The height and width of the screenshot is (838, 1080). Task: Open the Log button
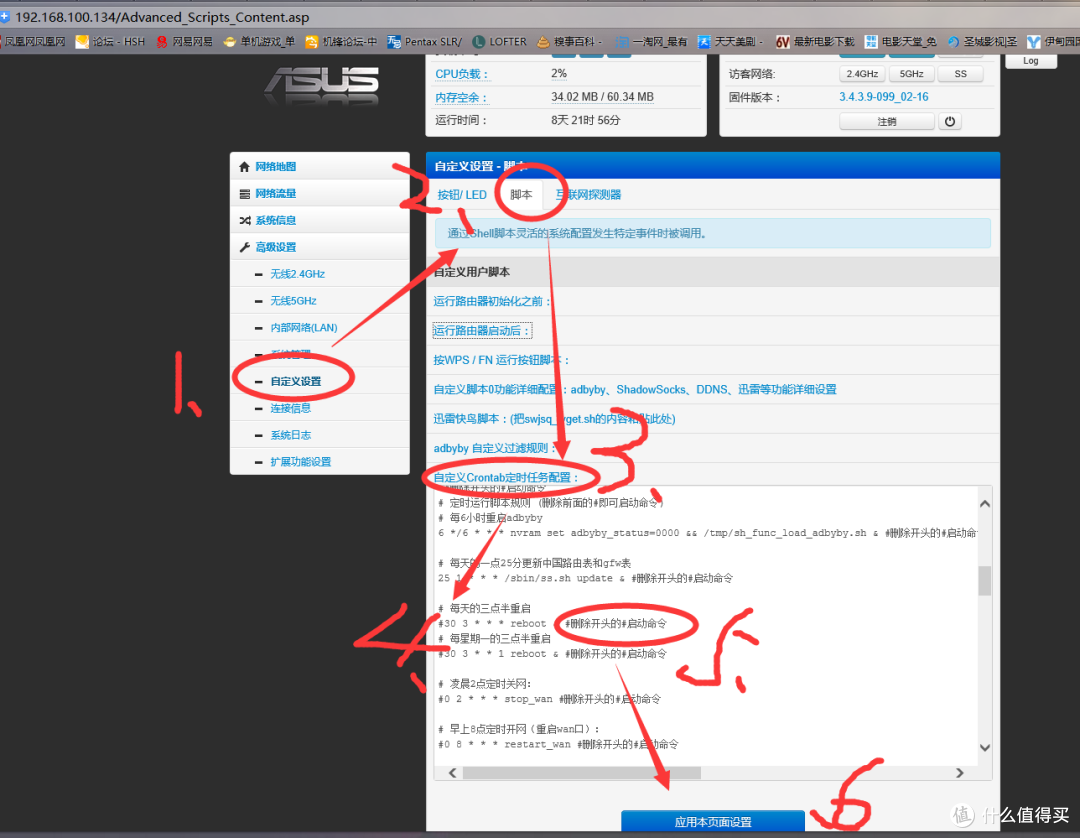click(x=1030, y=61)
